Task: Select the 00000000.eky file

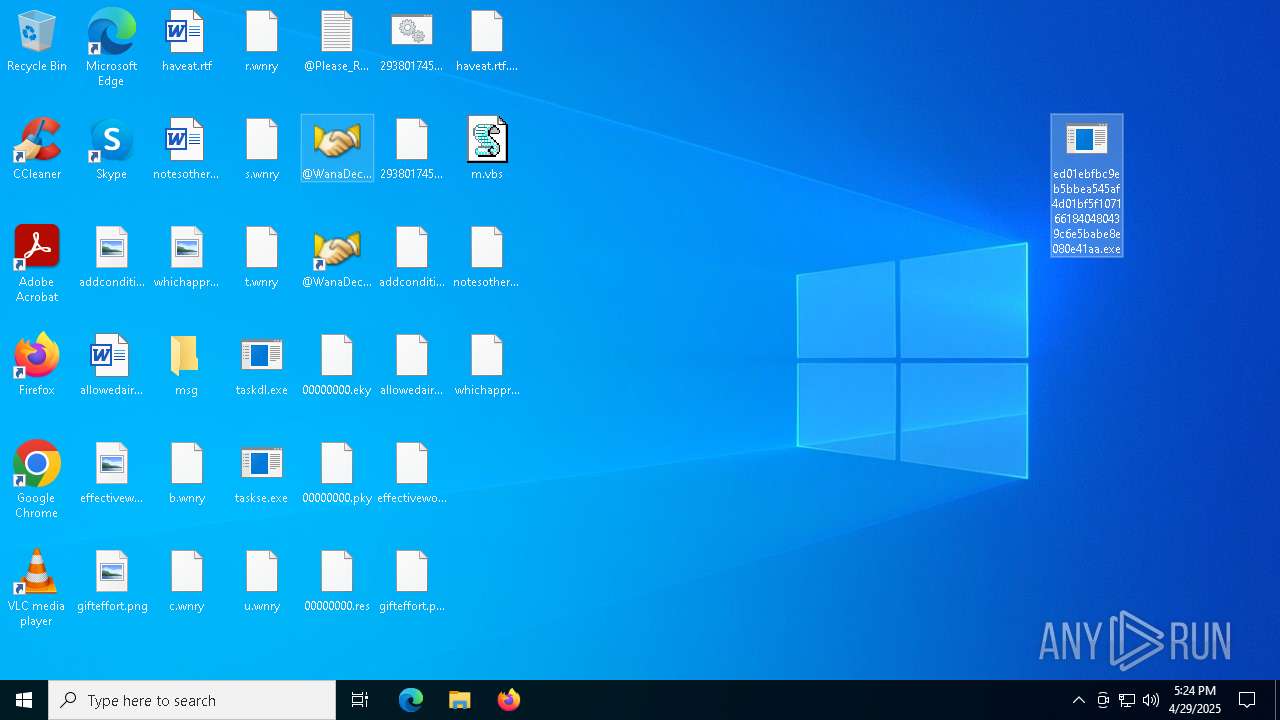Action: click(x=337, y=366)
